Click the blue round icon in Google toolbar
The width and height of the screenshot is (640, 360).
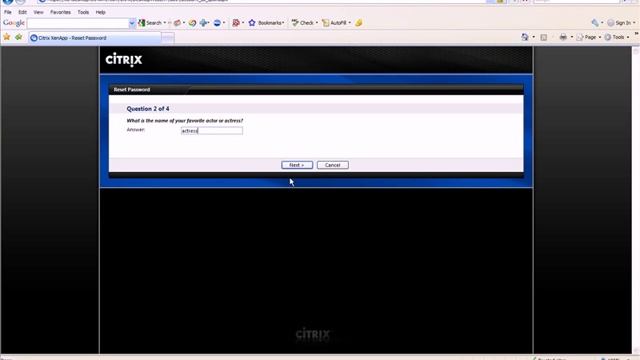click(217, 23)
